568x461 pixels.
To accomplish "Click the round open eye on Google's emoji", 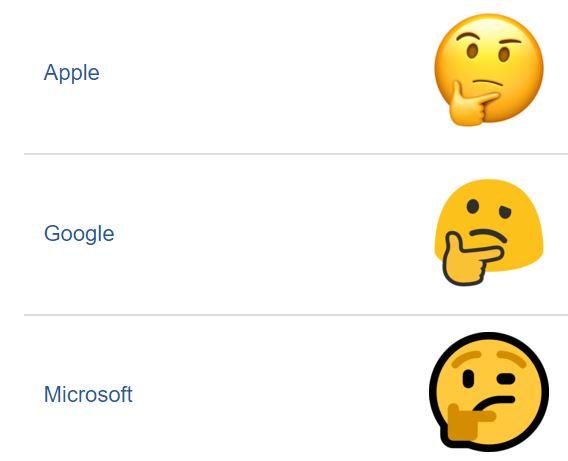I will point(473,206).
